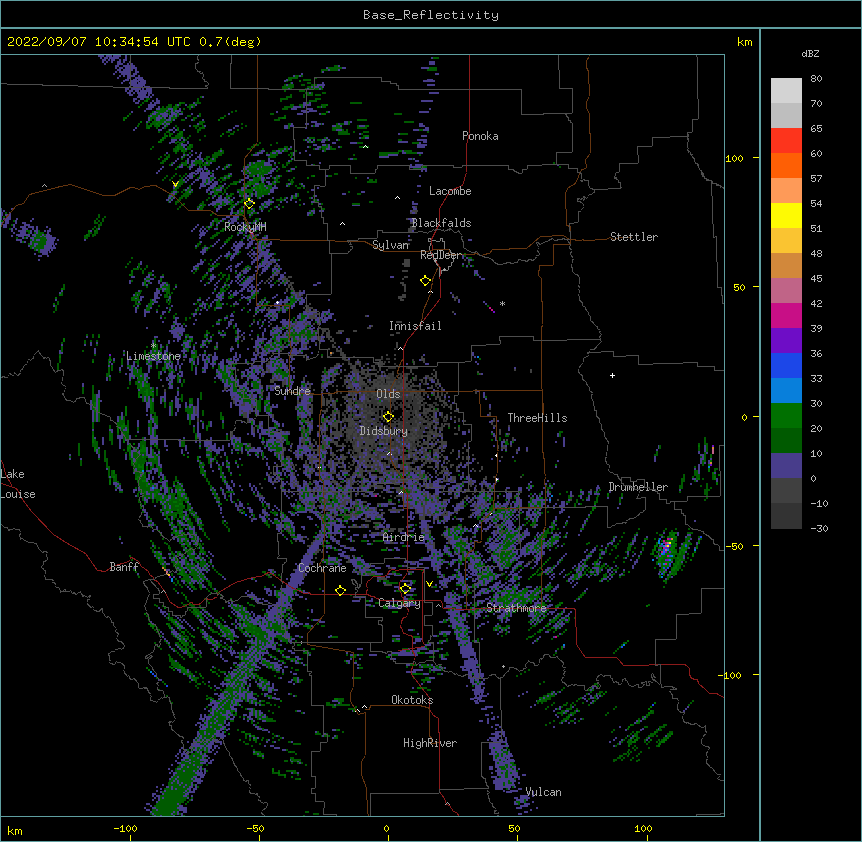The width and height of the screenshot is (862, 842).
Task: Click the ThreeHills label
Action: 537,418
